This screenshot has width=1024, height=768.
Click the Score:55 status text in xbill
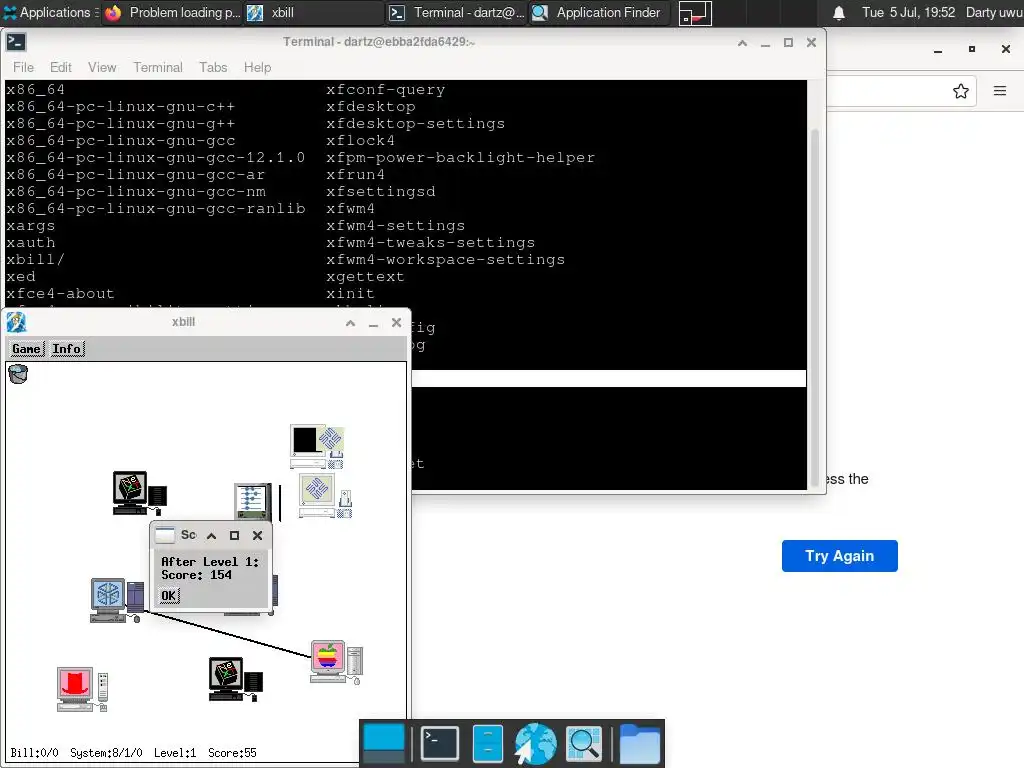[232, 753]
